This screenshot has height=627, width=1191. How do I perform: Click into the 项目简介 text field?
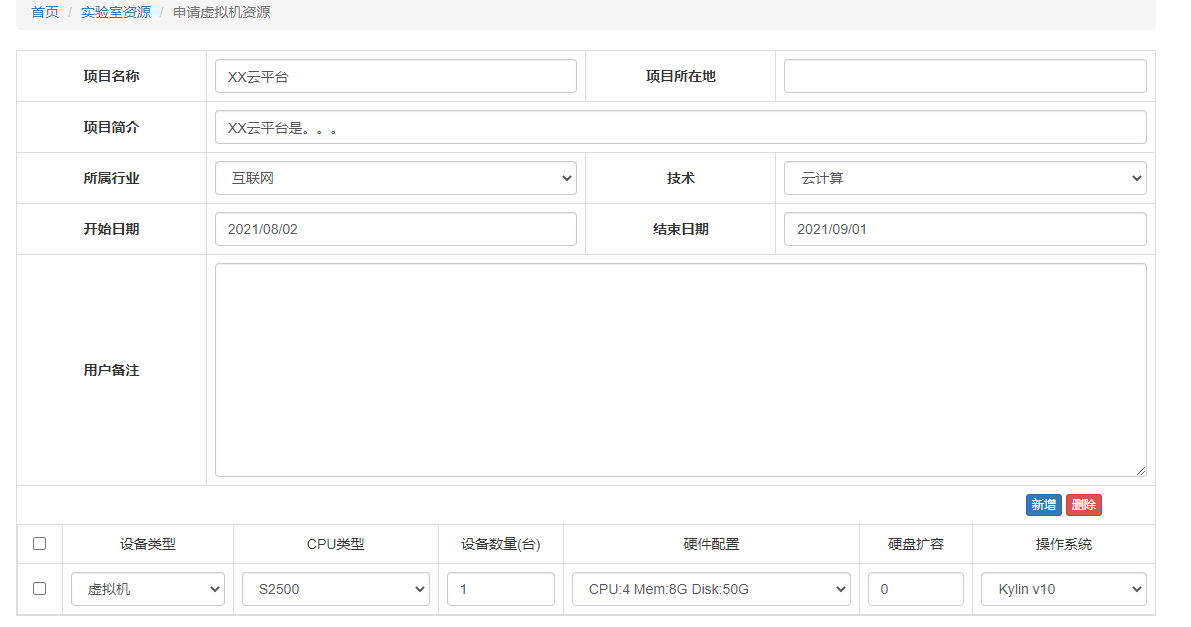point(680,127)
